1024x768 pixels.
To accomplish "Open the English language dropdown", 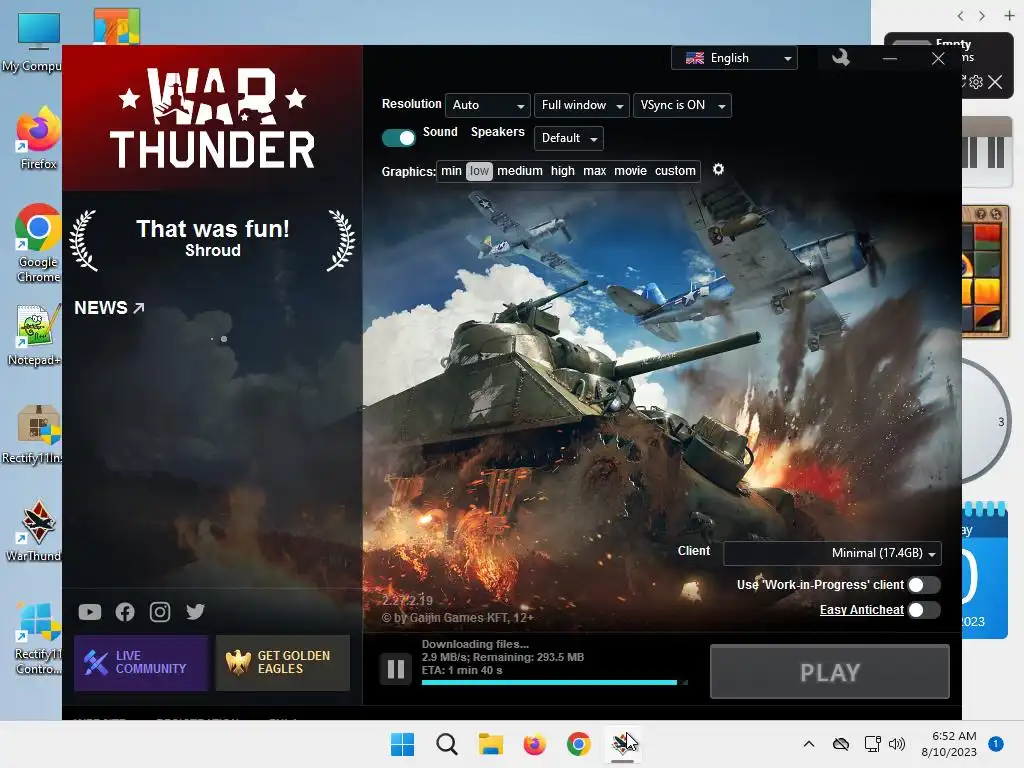I will (x=734, y=58).
